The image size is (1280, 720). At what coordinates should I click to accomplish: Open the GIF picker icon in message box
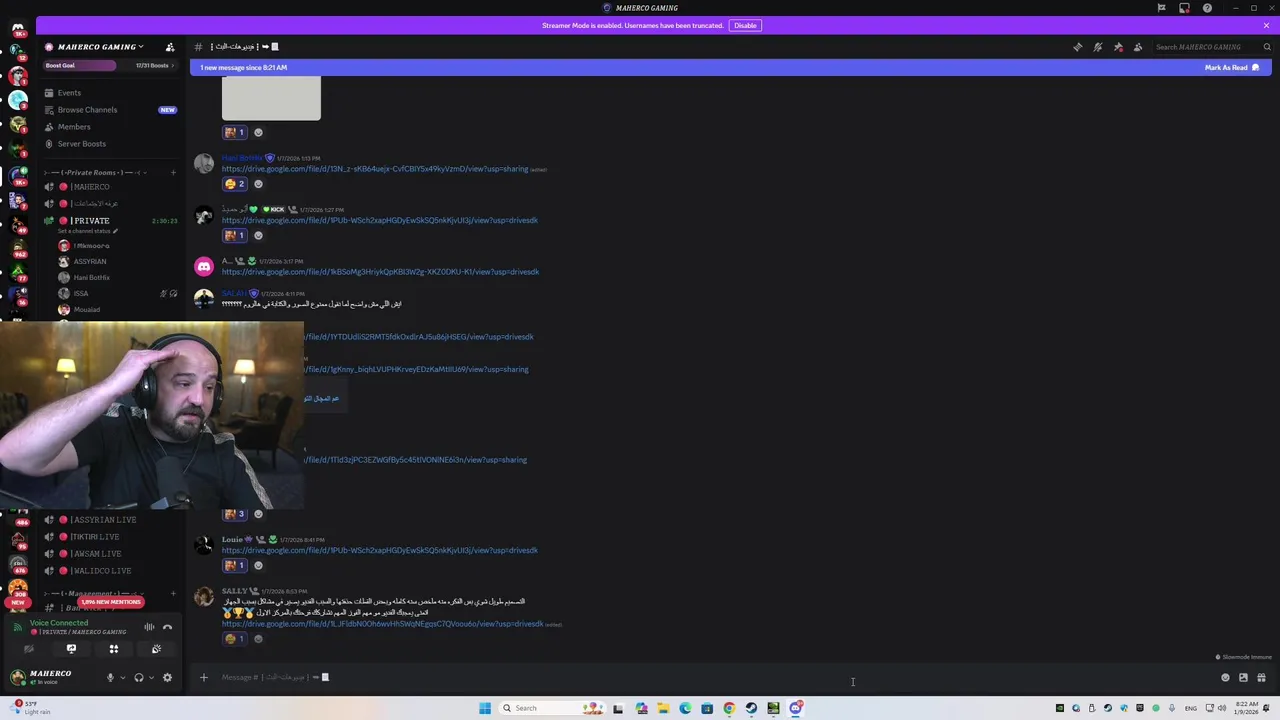[1243, 677]
